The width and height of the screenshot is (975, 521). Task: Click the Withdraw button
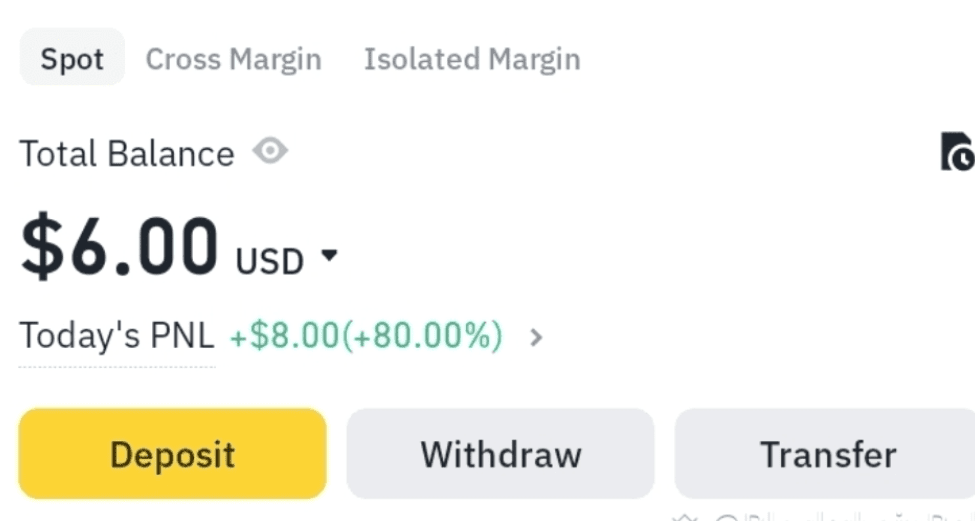tap(500, 454)
